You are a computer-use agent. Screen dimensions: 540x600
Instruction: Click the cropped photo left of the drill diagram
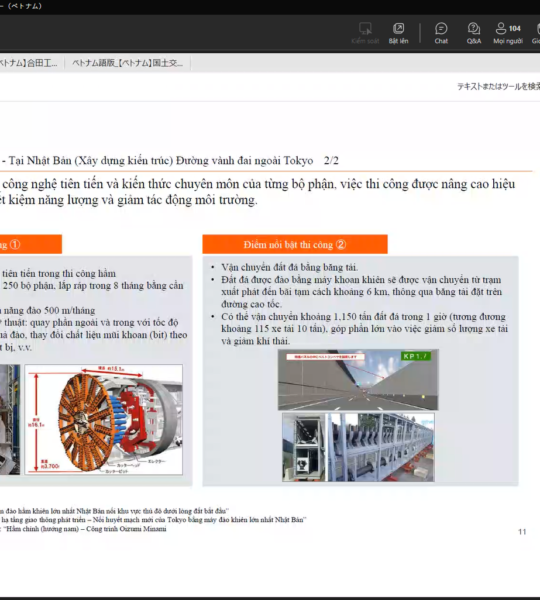coord(10,420)
